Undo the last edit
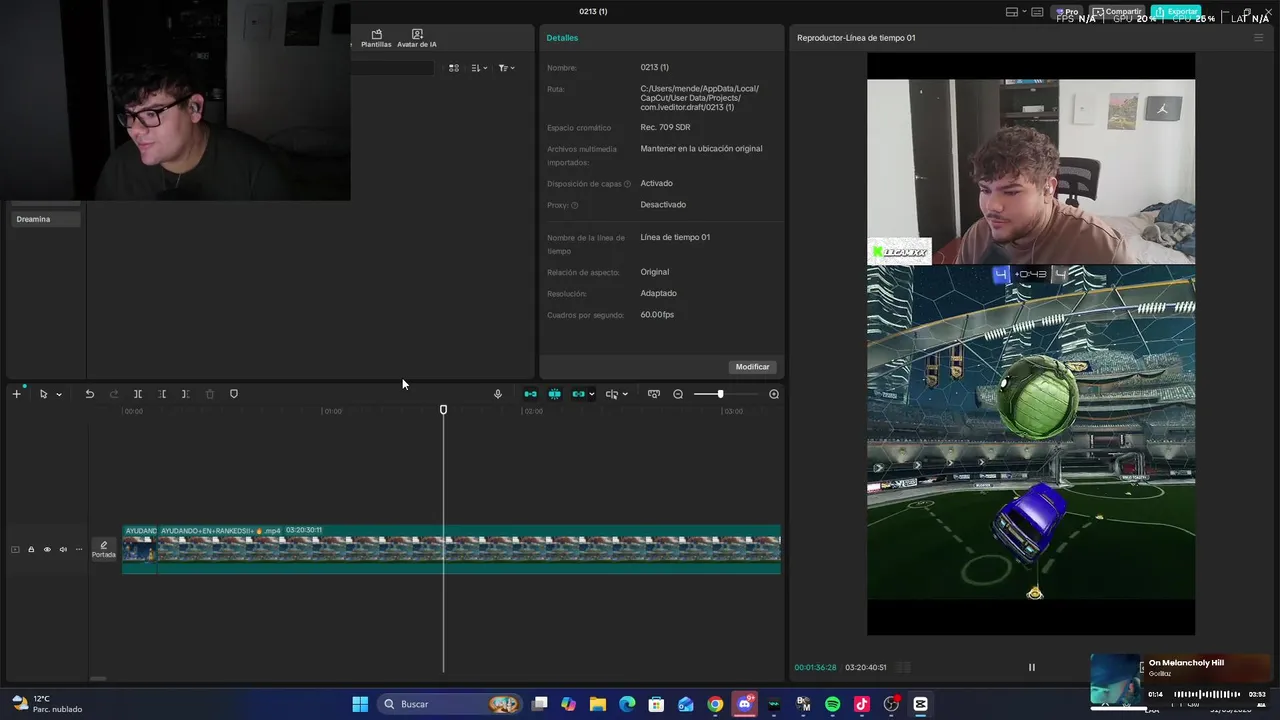Image resolution: width=1280 pixels, height=720 pixels. [89, 394]
